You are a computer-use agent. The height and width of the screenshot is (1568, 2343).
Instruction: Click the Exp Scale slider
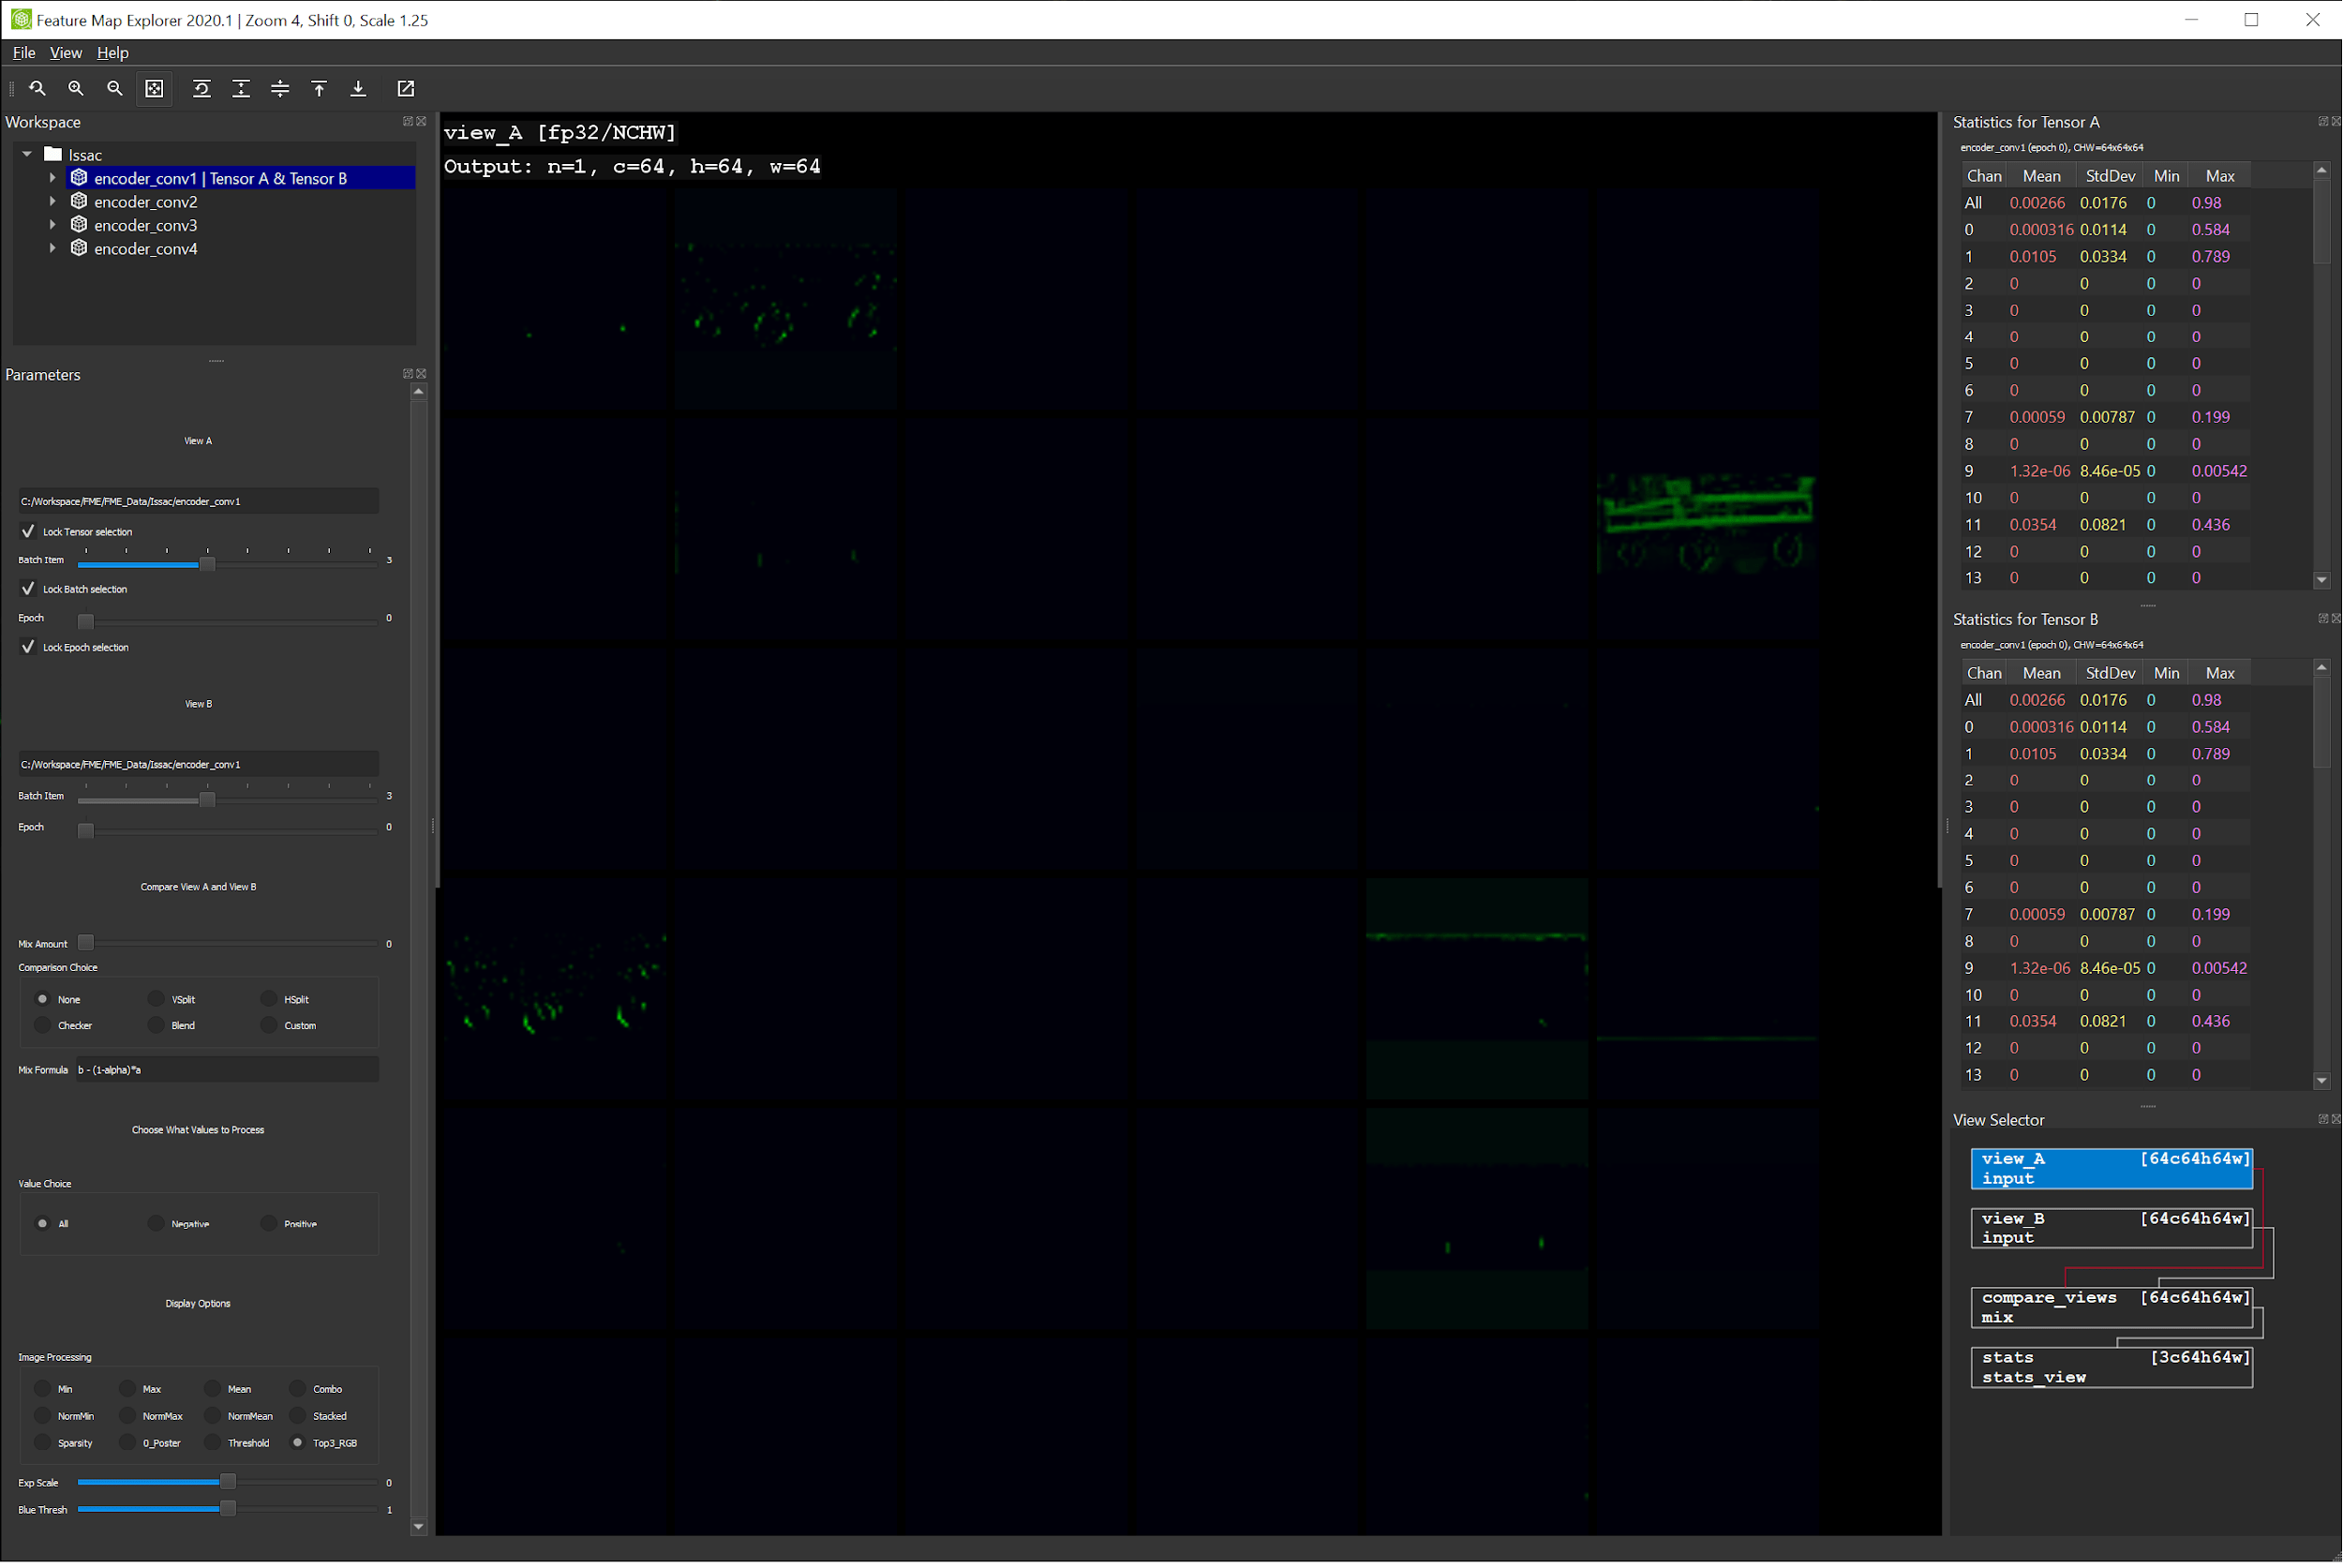point(228,1483)
